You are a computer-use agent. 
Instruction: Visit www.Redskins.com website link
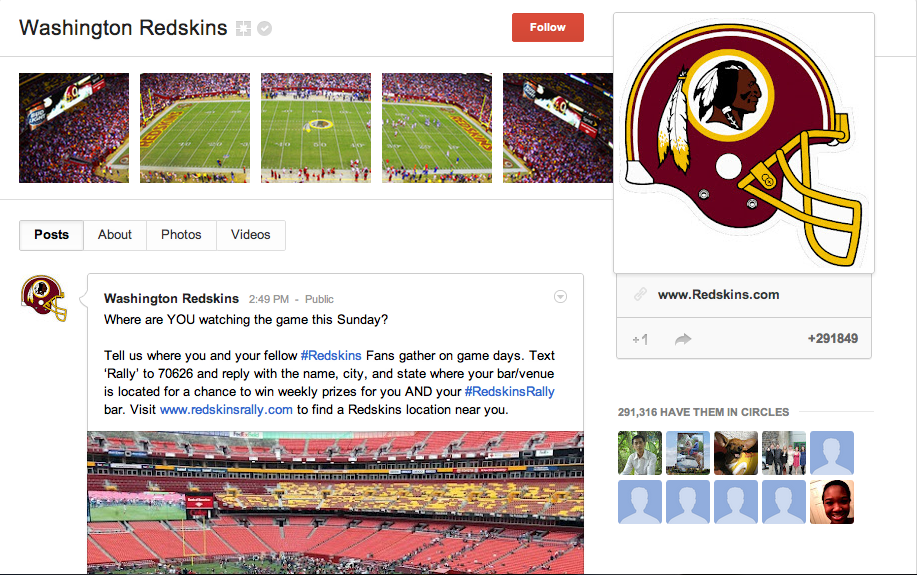[x=718, y=294]
